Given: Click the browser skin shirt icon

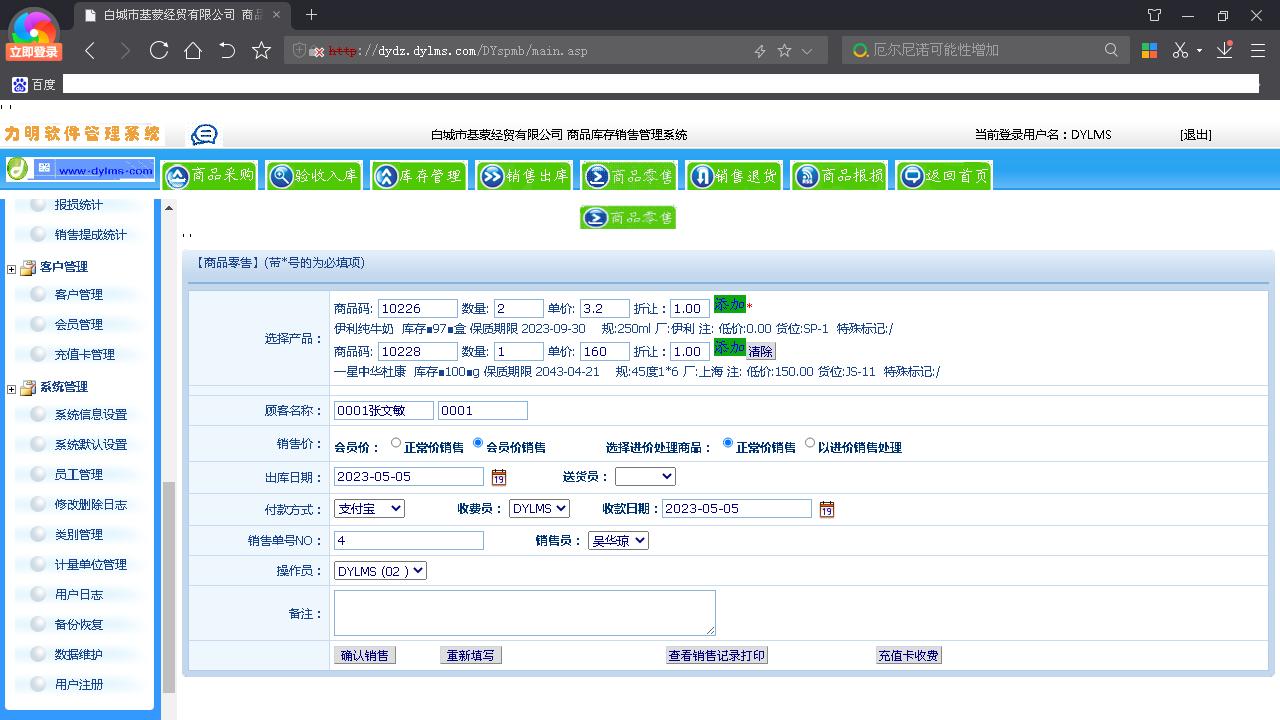Looking at the screenshot, I should [x=1155, y=15].
